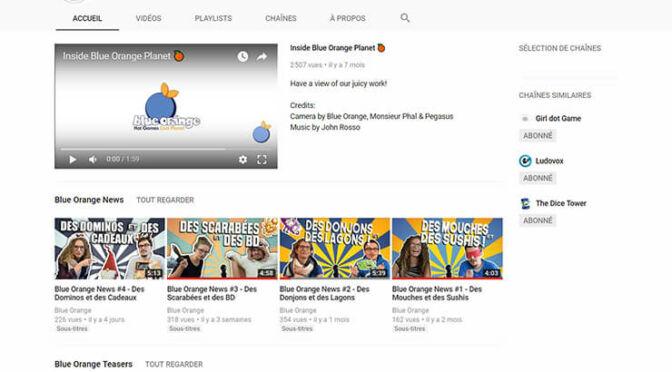672x372 pixels.
Task: Click the 'Have a view of our juicy work!' text
Action: click(x=338, y=84)
